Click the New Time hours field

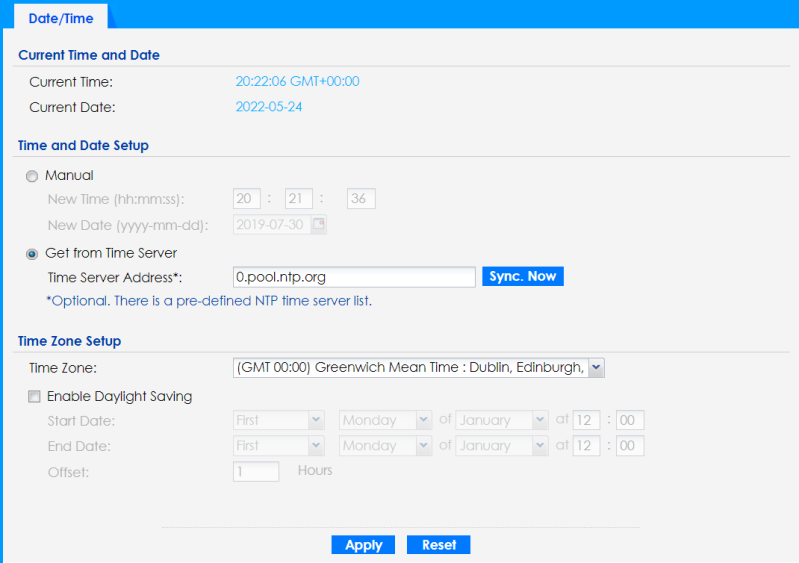[x=247, y=199]
